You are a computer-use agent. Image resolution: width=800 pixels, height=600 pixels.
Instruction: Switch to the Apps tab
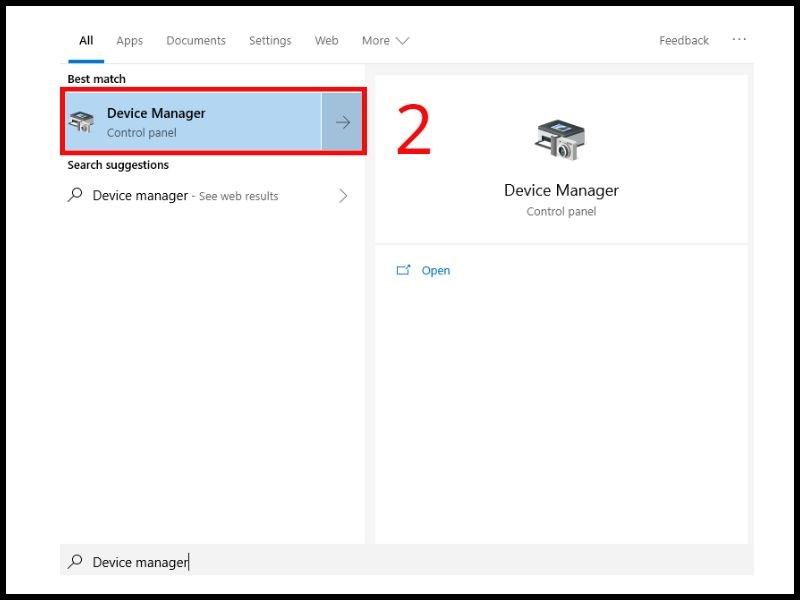[129, 40]
